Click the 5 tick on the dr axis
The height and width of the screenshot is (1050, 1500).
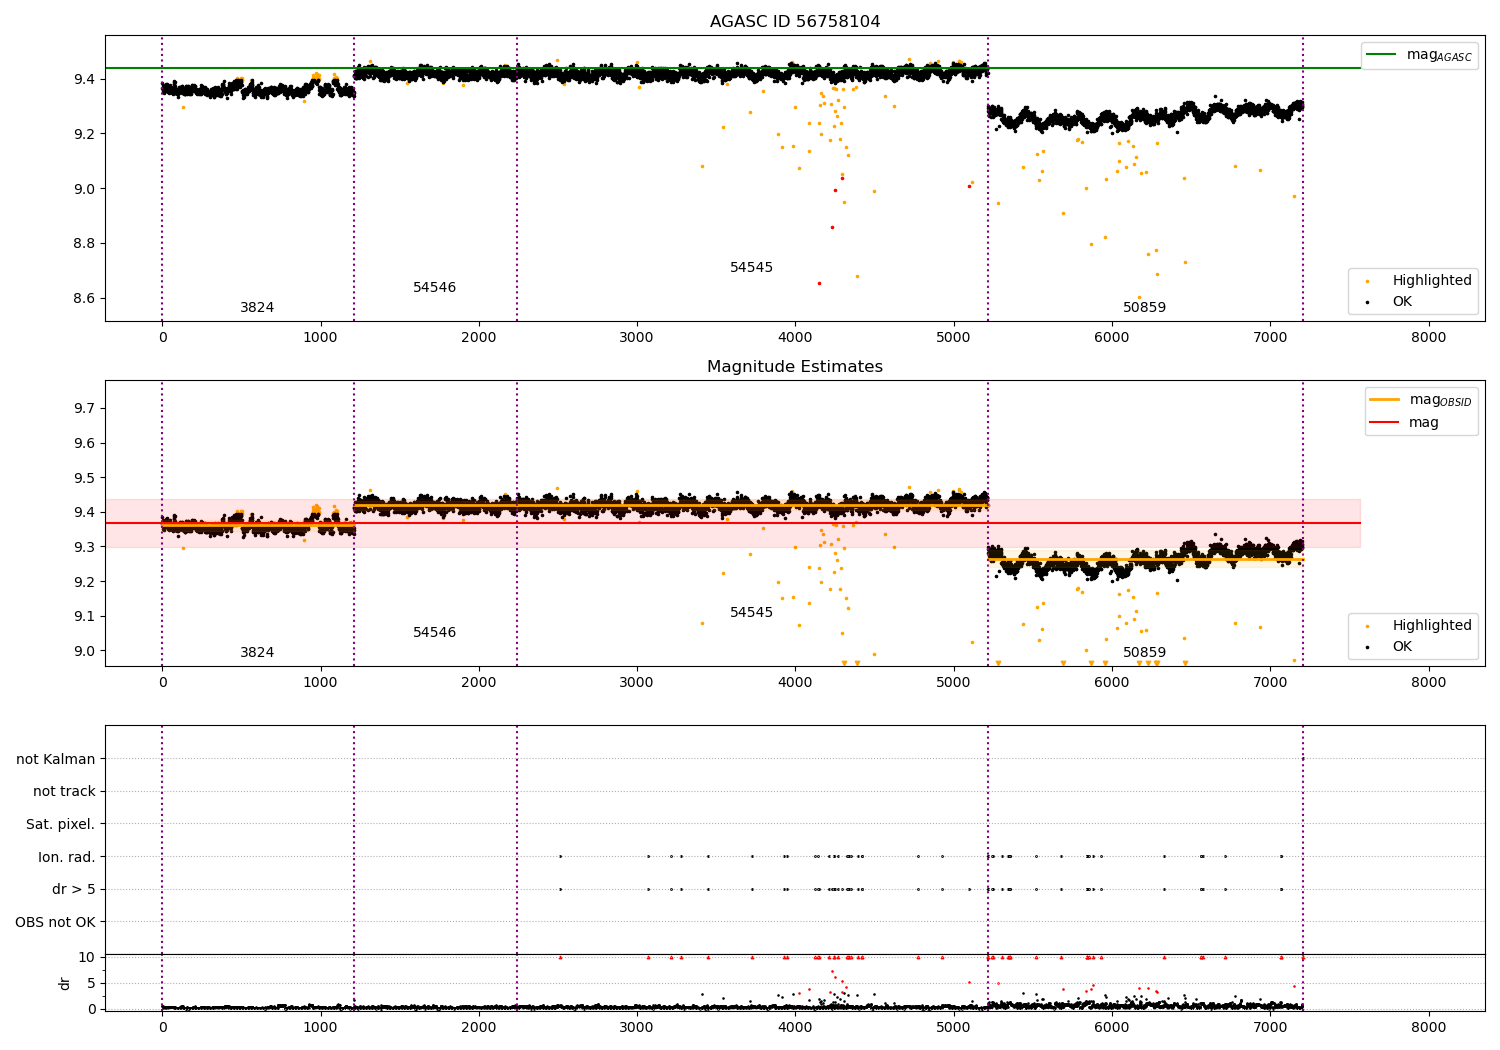tap(92, 983)
